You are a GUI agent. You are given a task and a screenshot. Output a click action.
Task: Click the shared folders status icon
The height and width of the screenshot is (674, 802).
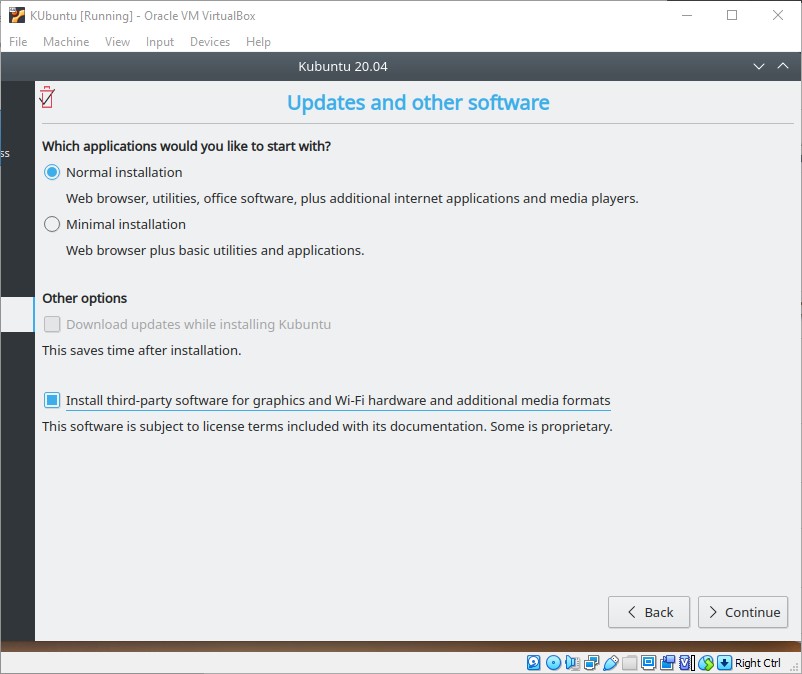[630, 663]
